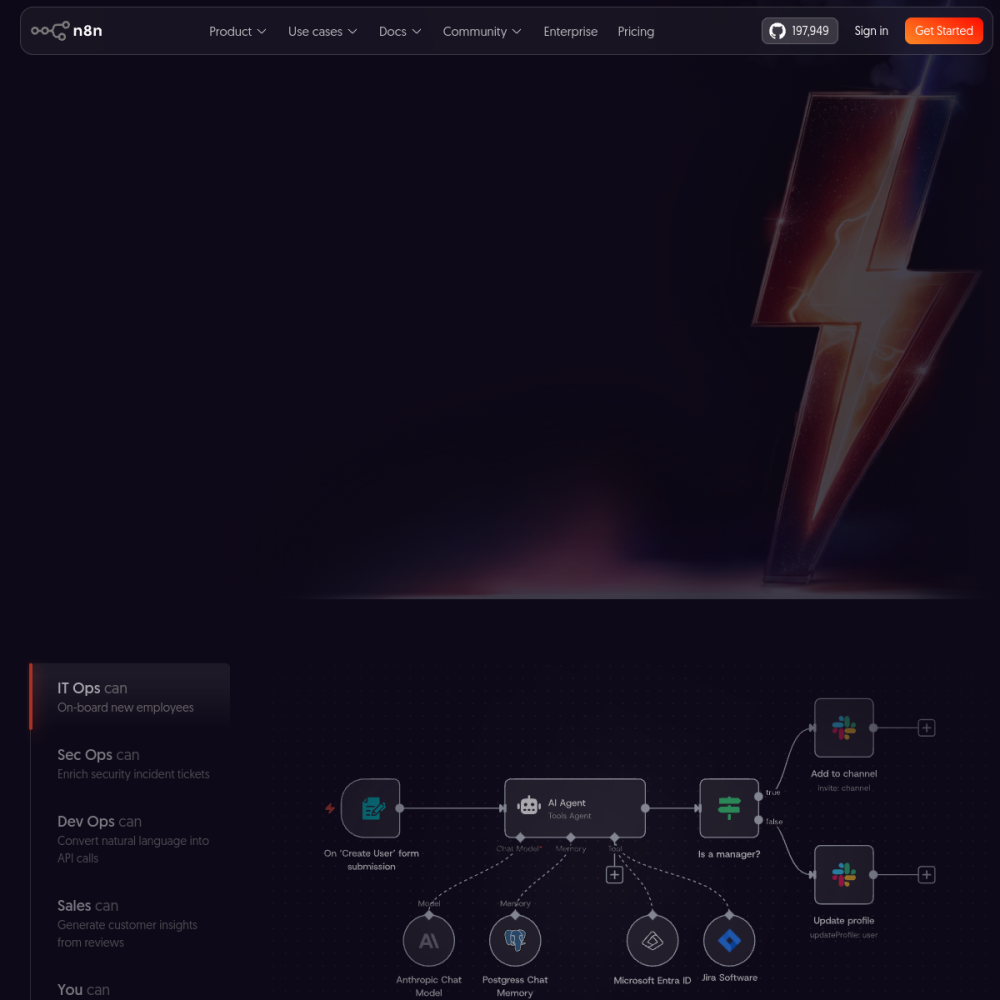This screenshot has width=1000, height=1000.
Task: Add a node after 'Add to channel'
Action: pyautogui.click(x=927, y=728)
